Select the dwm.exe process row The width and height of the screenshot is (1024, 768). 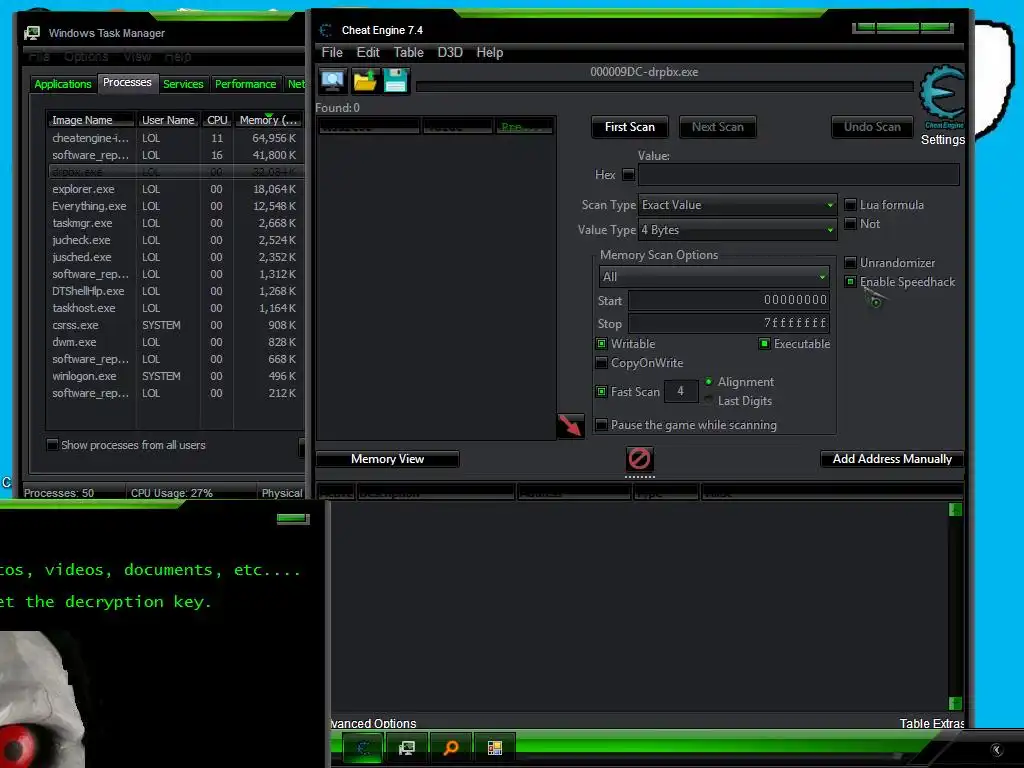(x=175, y=342)
